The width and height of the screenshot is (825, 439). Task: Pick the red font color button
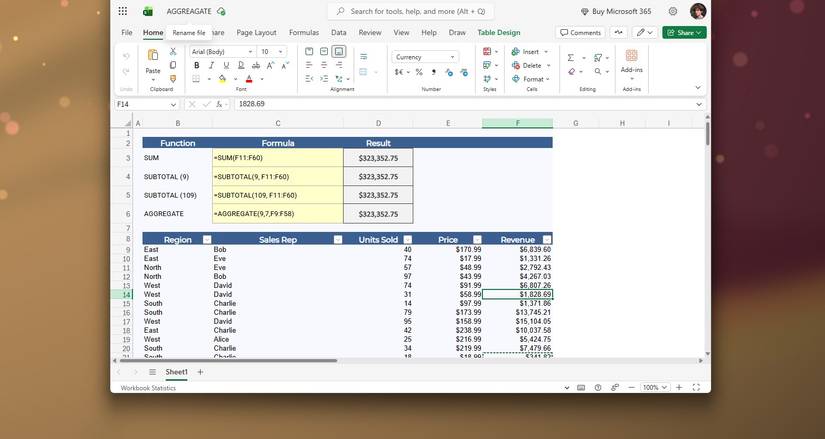point(249,79)
